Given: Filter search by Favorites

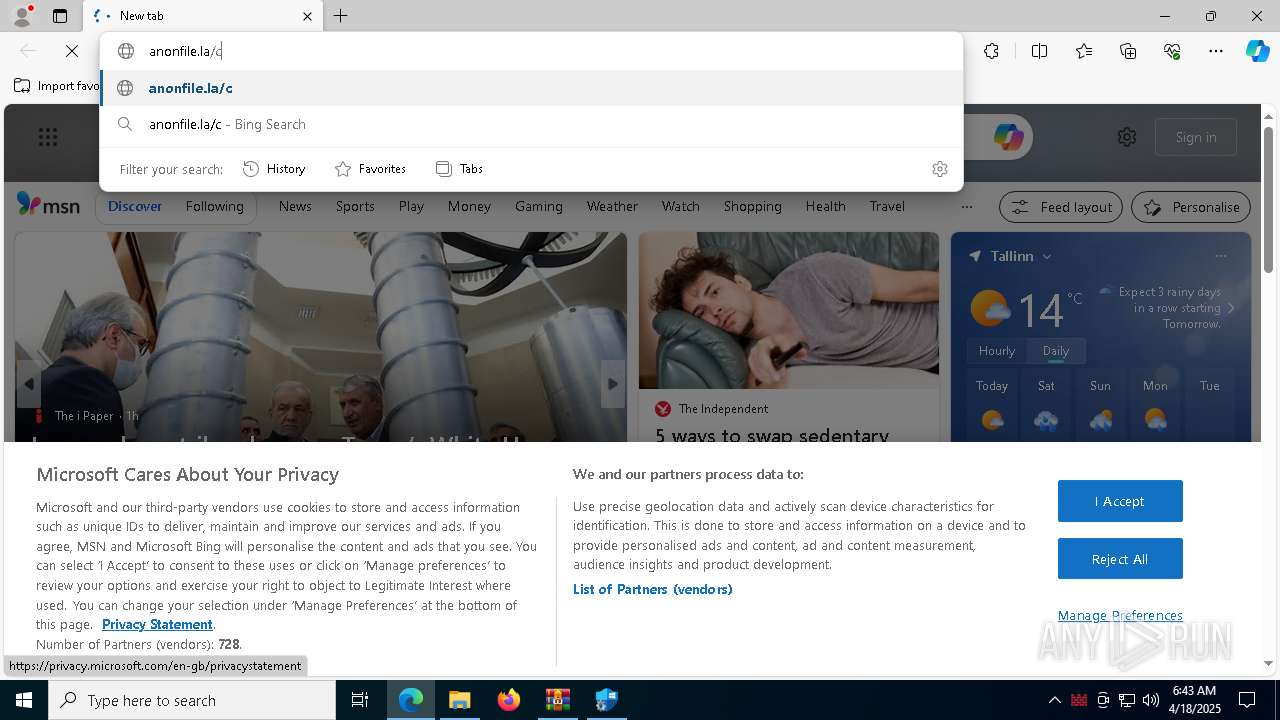Looking at the screenshot, I should click(370, 169).
